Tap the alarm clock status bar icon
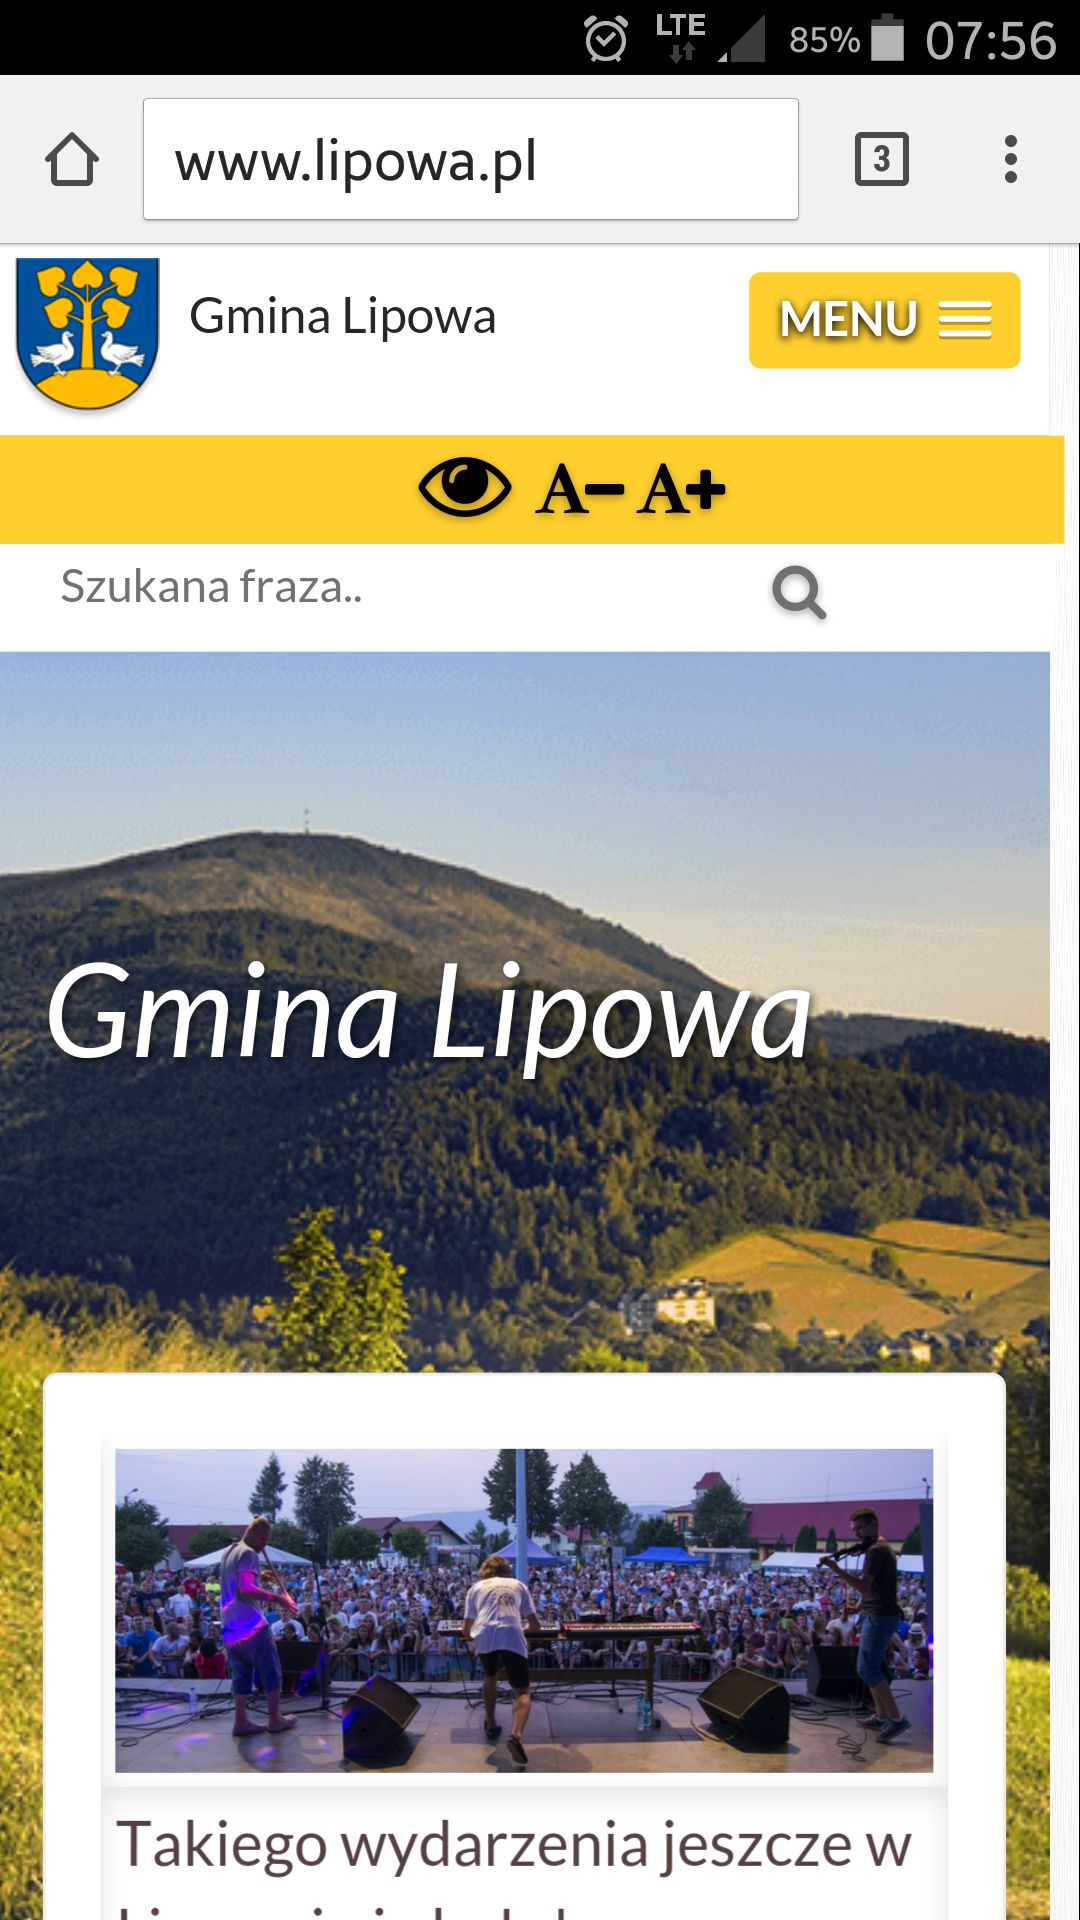This screenshot has height=1920, width=1080. (606, 39)
